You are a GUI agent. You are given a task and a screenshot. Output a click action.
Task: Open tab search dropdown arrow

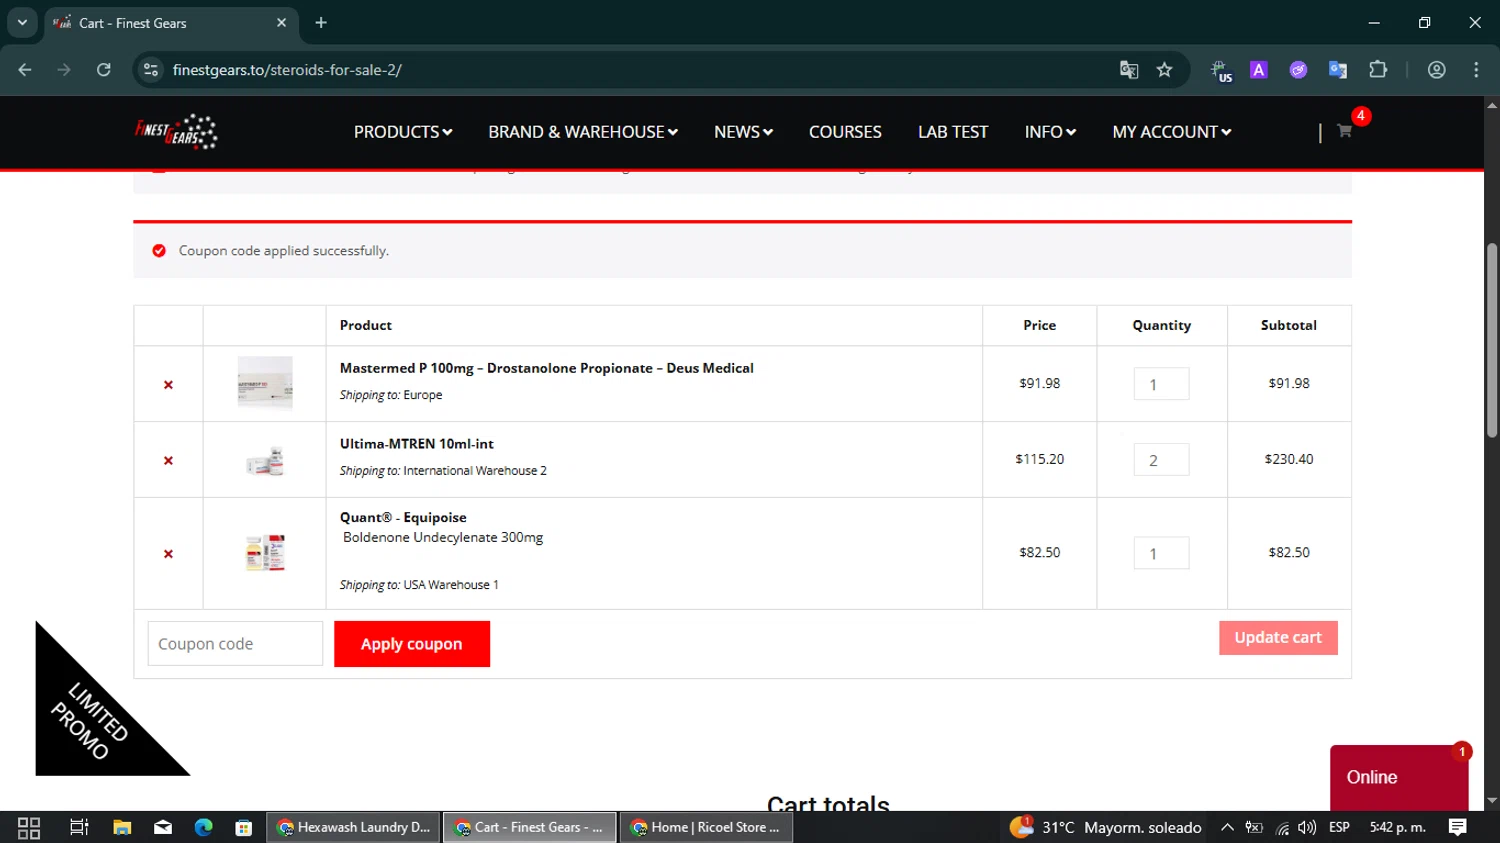coord(22,22)
